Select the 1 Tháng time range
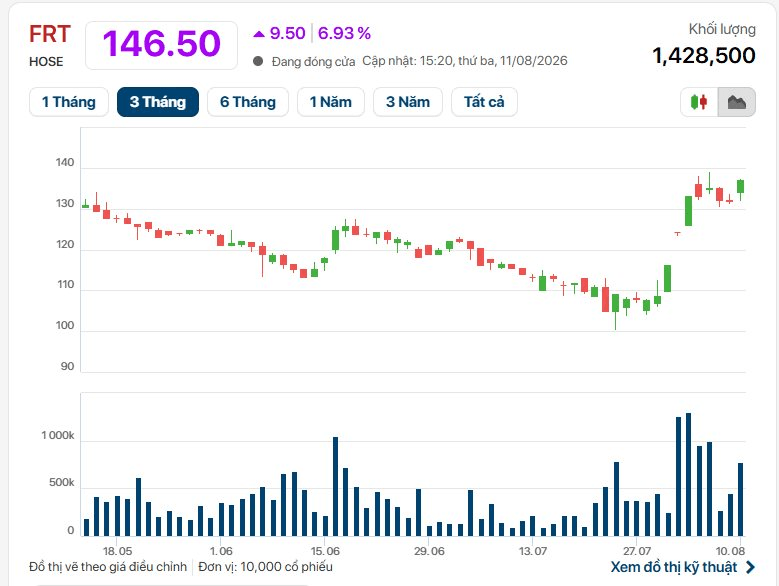Viewport: 779px width, 586px height. [x=69, y=102]
